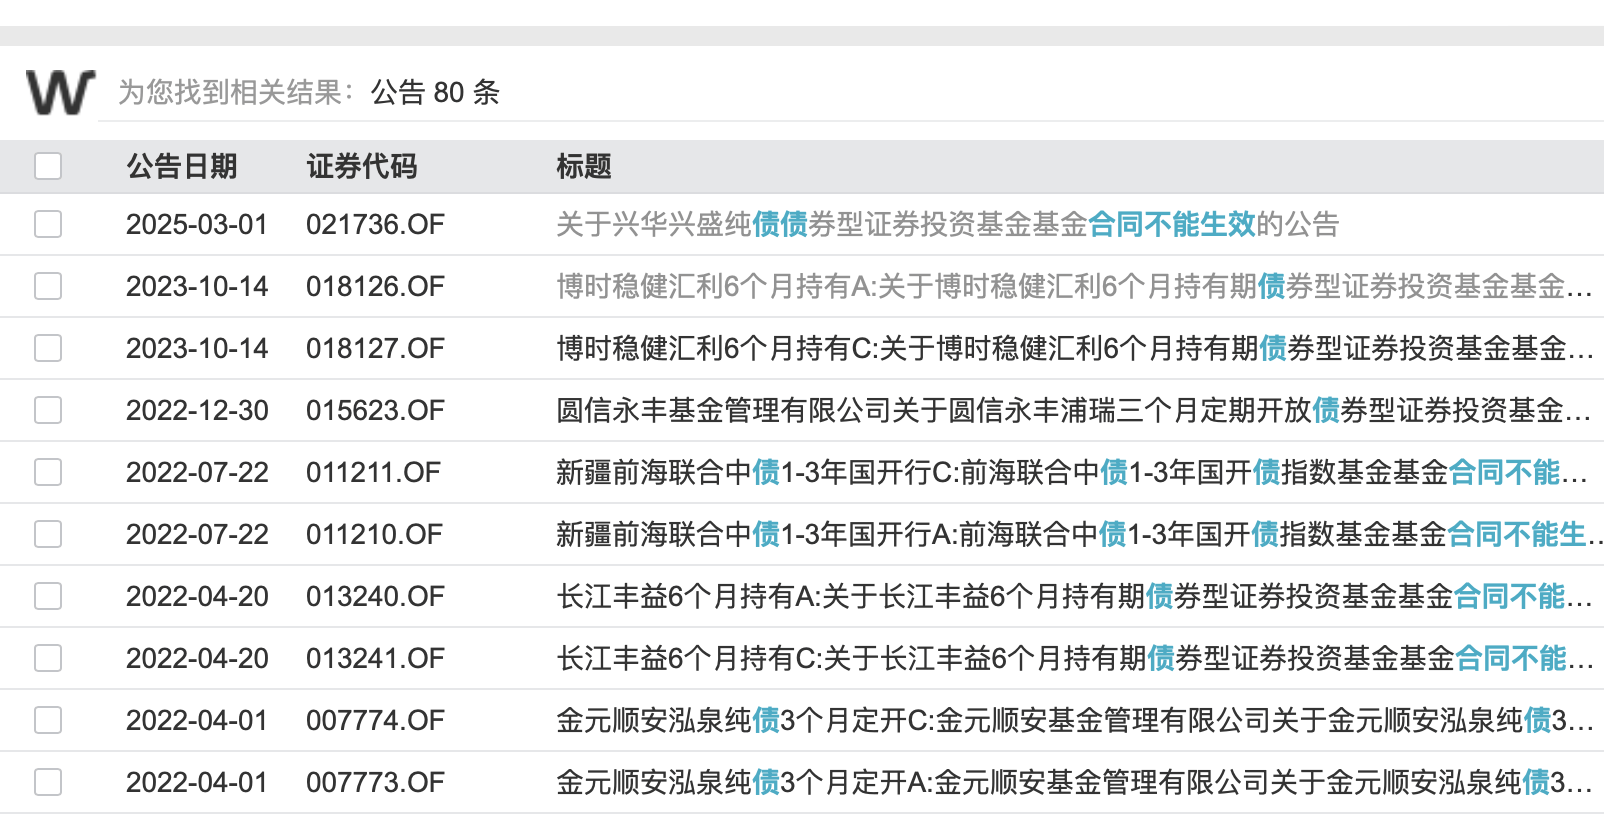Viewport: 1604px width, 822px height.
Task: Click security code 013241.OF
Action: click(x=375, y=658)
